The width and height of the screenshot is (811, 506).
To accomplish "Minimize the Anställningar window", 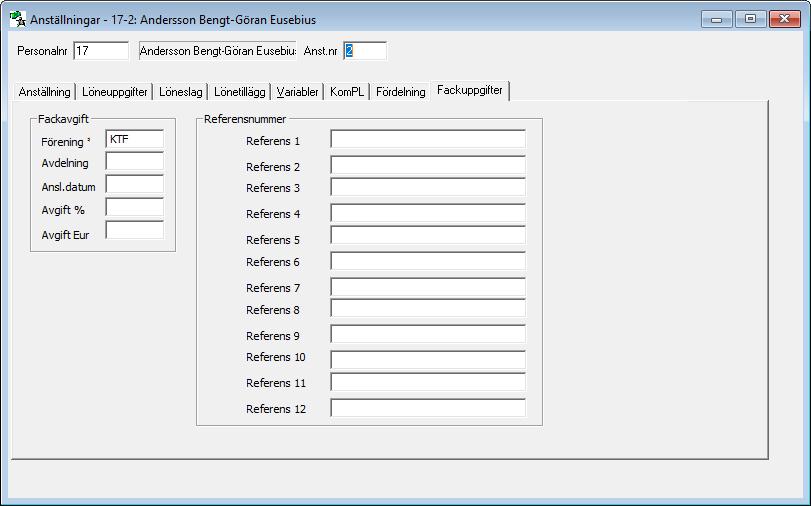I will (716, 19).
